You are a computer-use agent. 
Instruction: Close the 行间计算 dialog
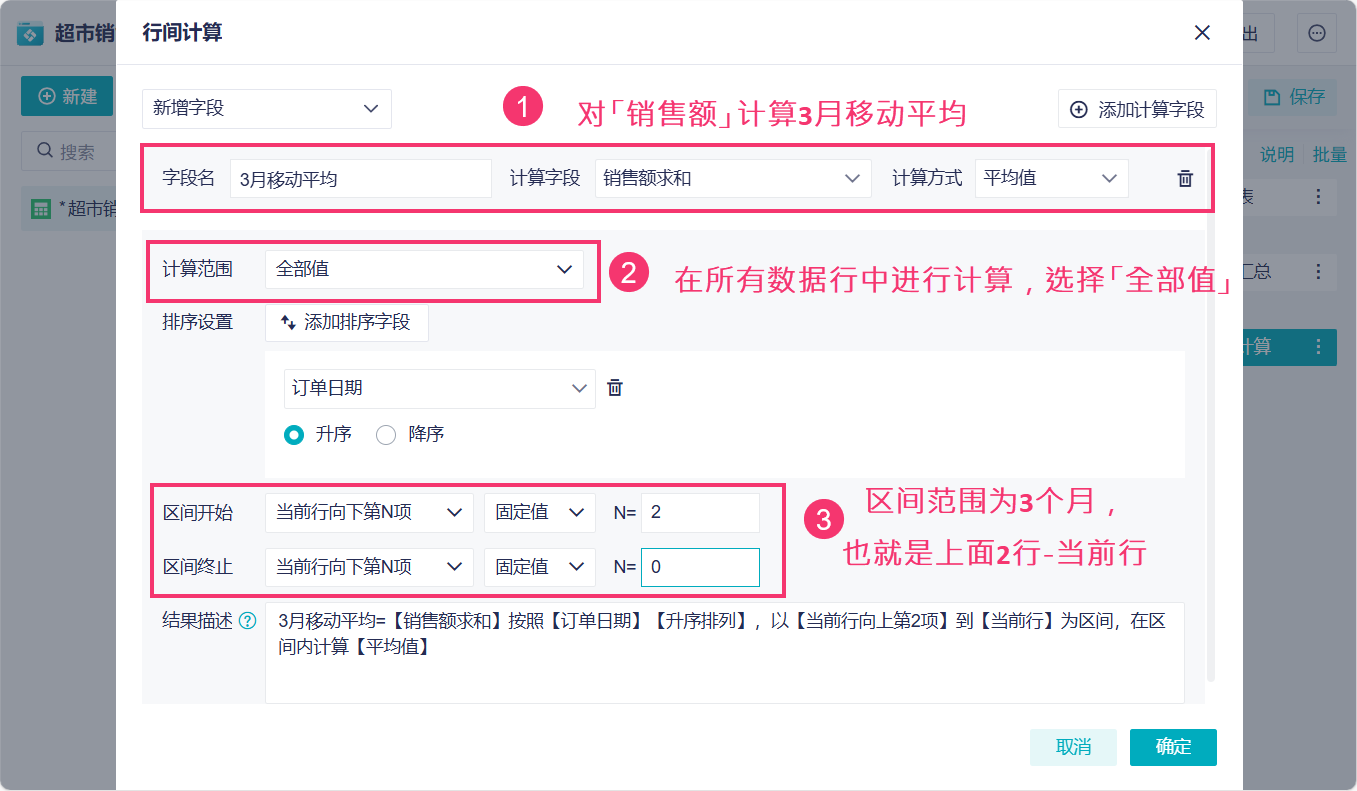click(1202, 33)
